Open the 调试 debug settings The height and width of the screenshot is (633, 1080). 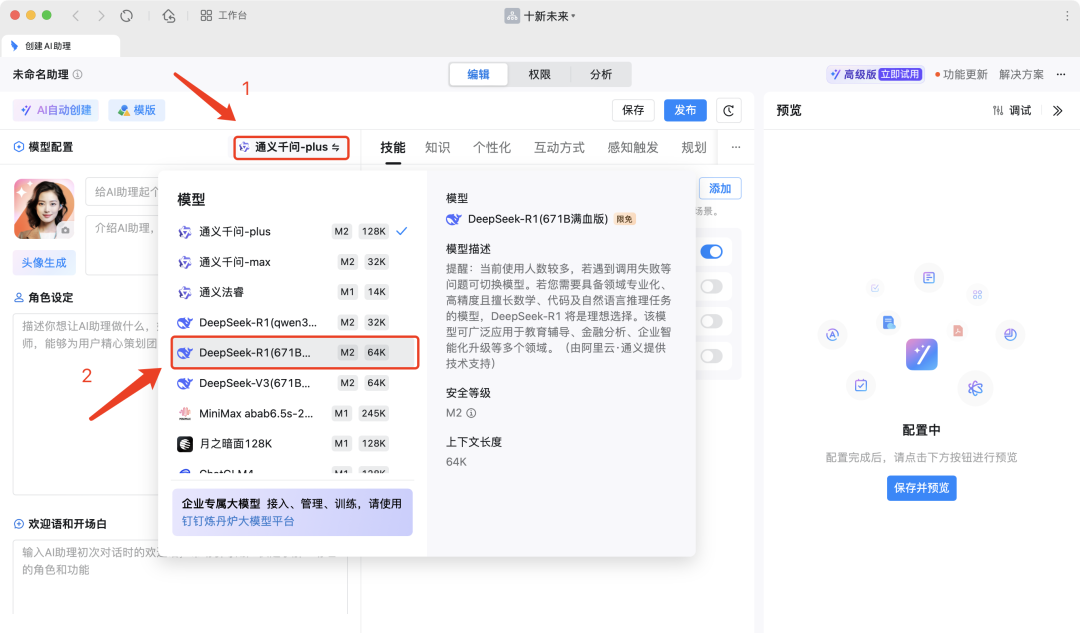1012,110
